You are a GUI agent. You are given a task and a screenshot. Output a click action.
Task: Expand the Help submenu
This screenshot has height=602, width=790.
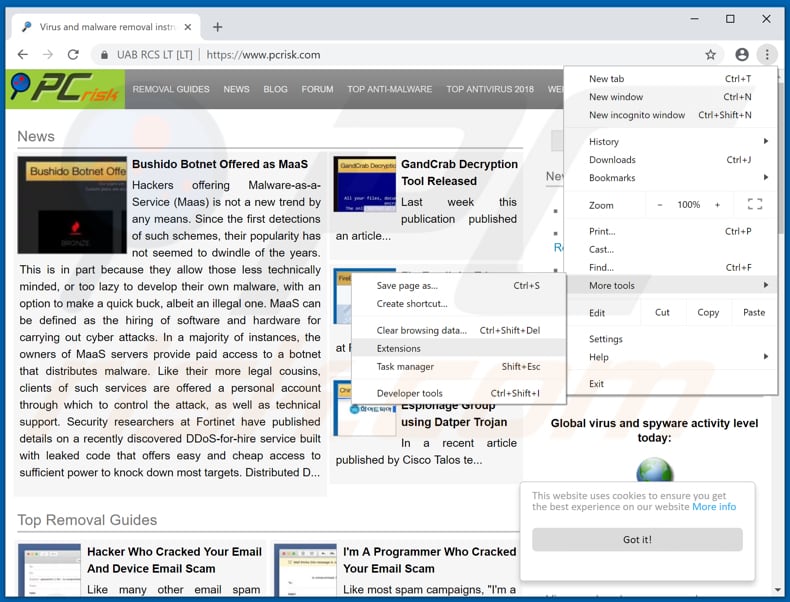671,357
